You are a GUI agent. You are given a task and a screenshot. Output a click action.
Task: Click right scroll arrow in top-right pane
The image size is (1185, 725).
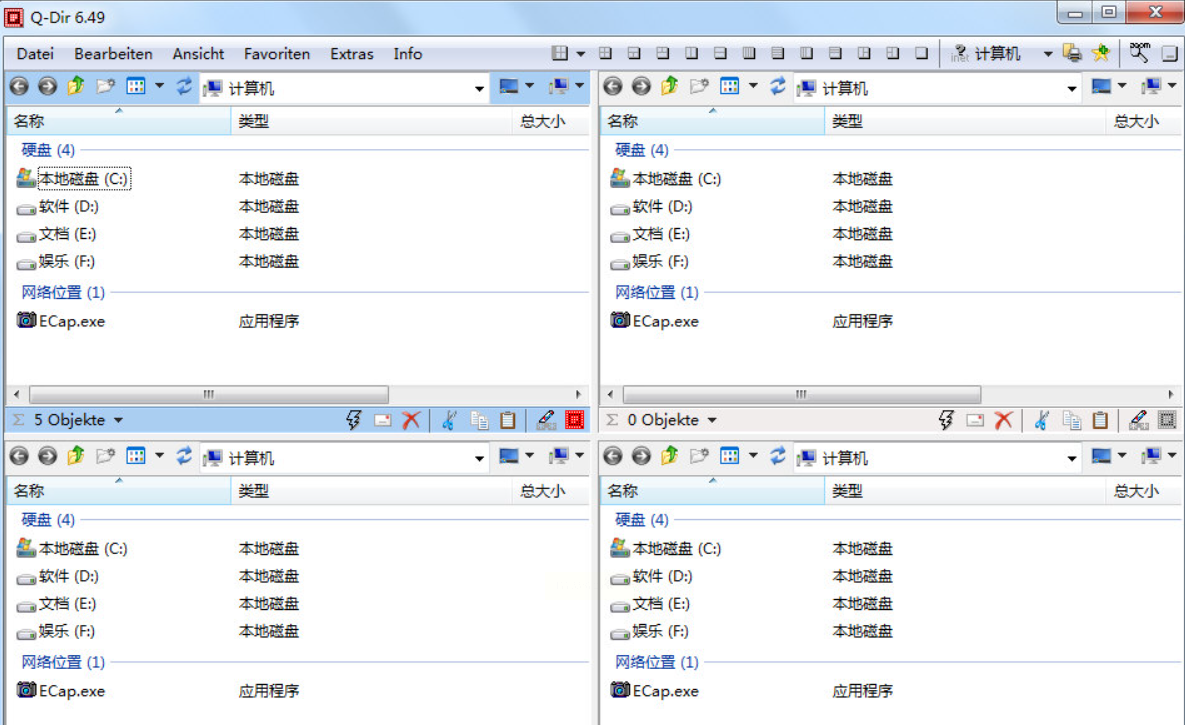pos(1171,394)
